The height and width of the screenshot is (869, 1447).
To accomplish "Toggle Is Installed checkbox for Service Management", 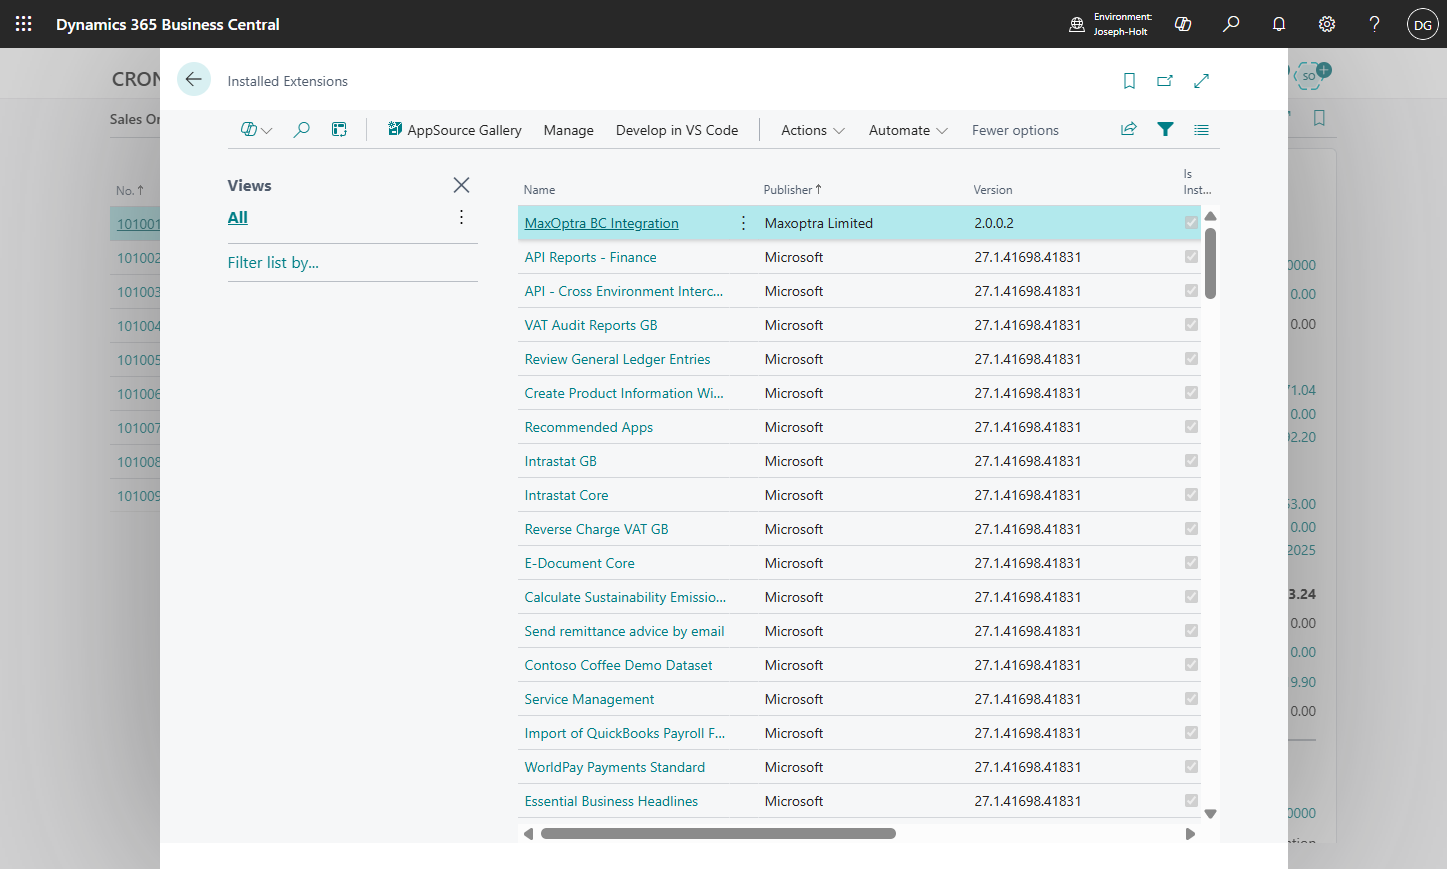I will pos(1191,699).
